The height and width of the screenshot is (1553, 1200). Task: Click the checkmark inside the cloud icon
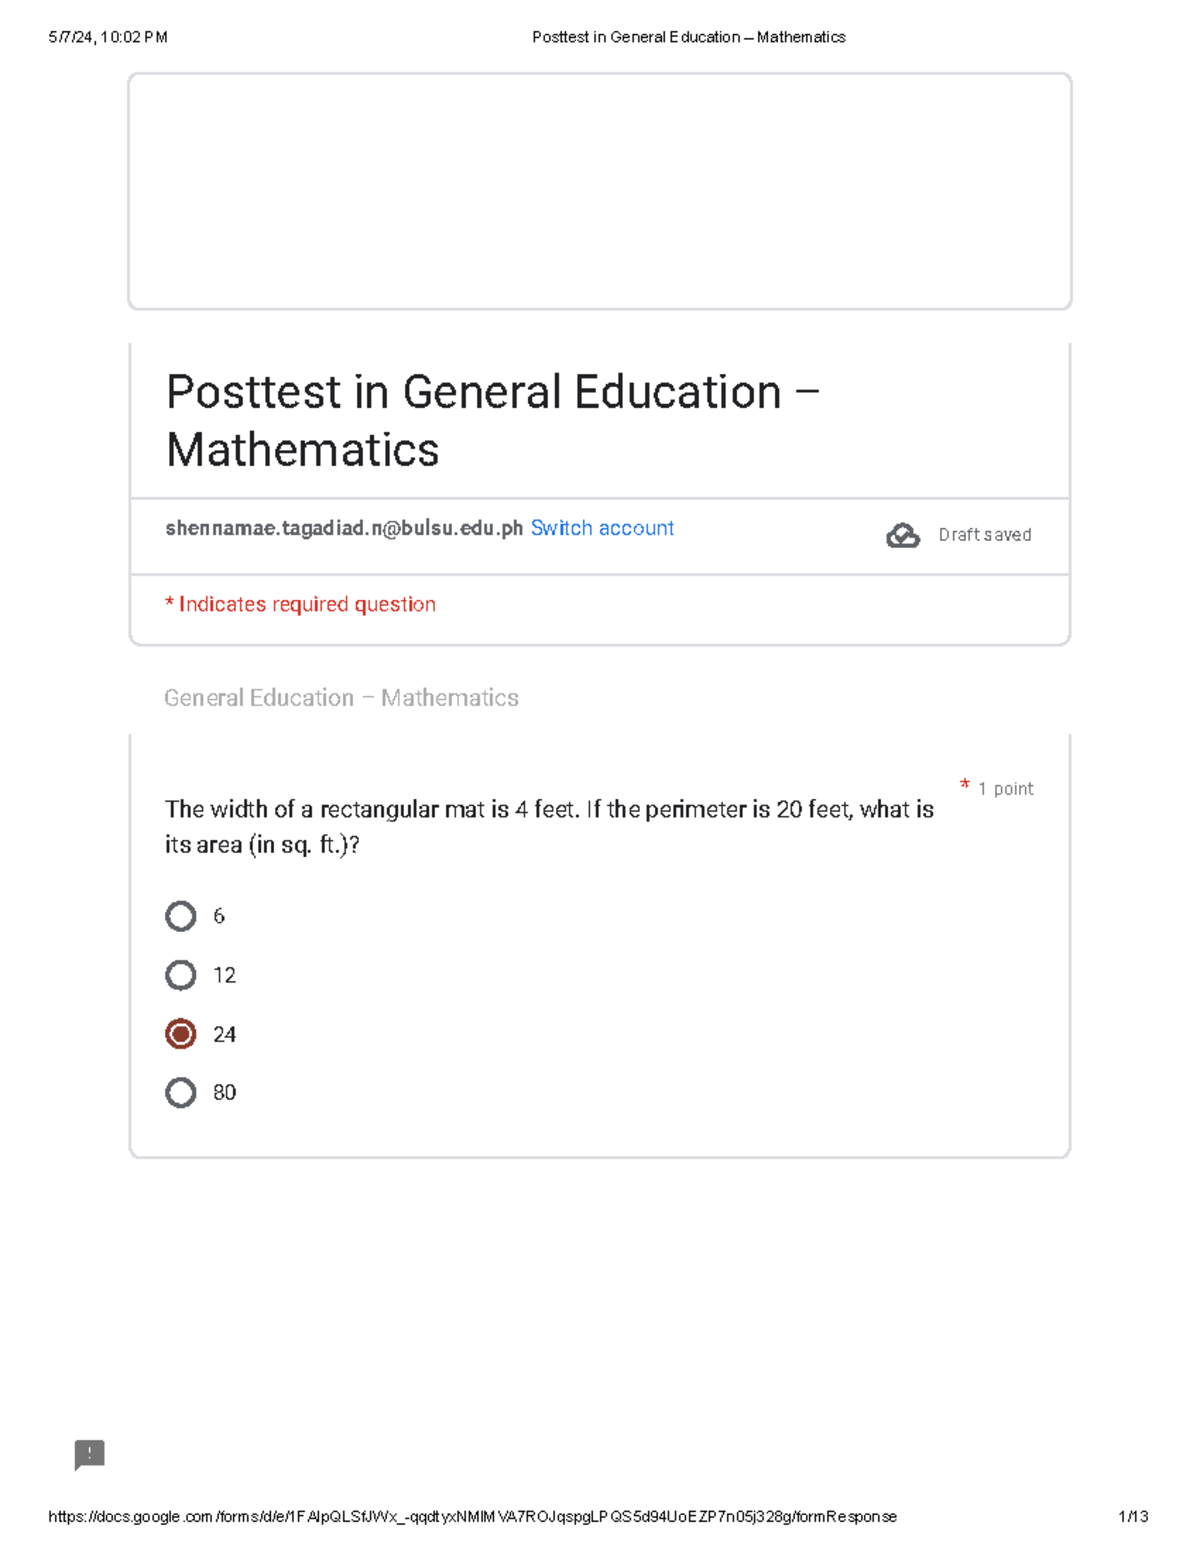click(x=903, y=535)
